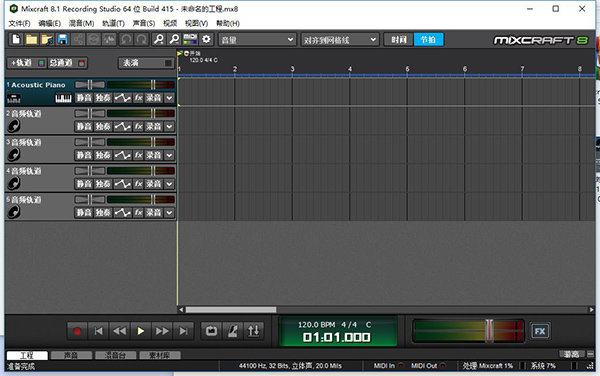
Task: Click the Master Track button
Action: click(x=67, y=63)
